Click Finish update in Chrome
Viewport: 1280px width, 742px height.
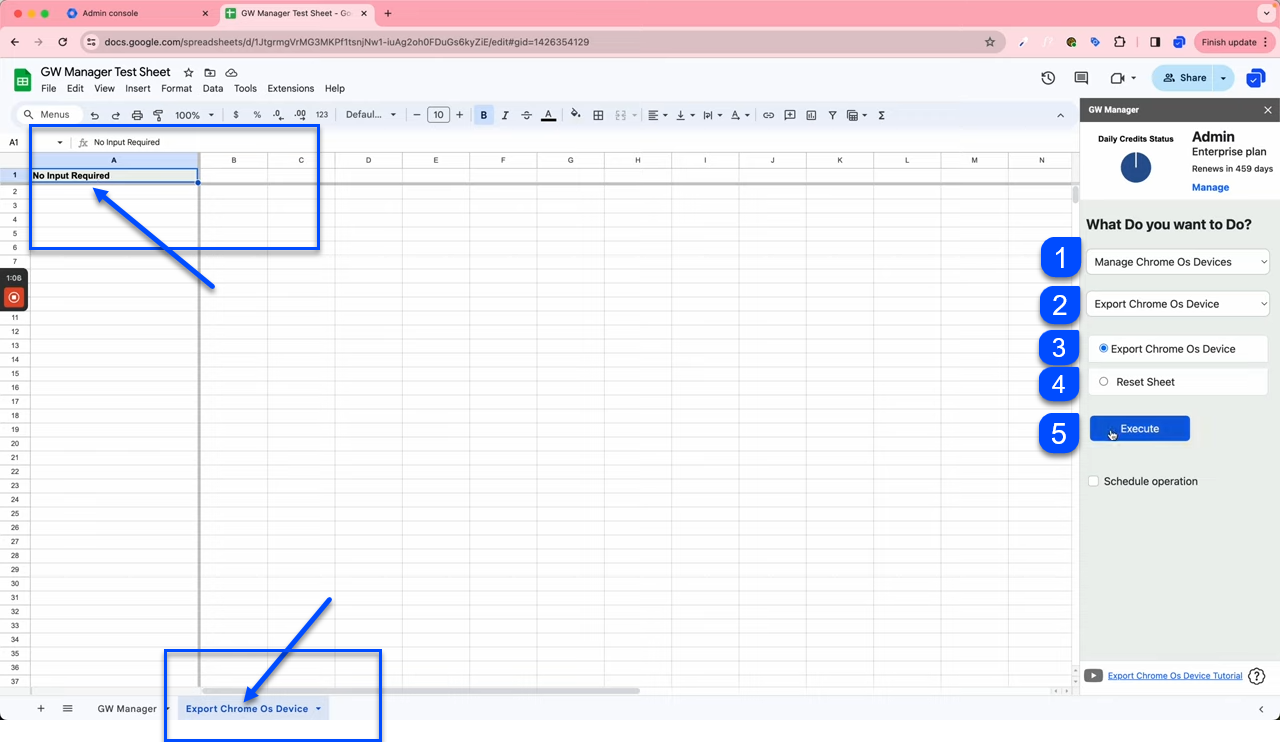point(1234,42)
